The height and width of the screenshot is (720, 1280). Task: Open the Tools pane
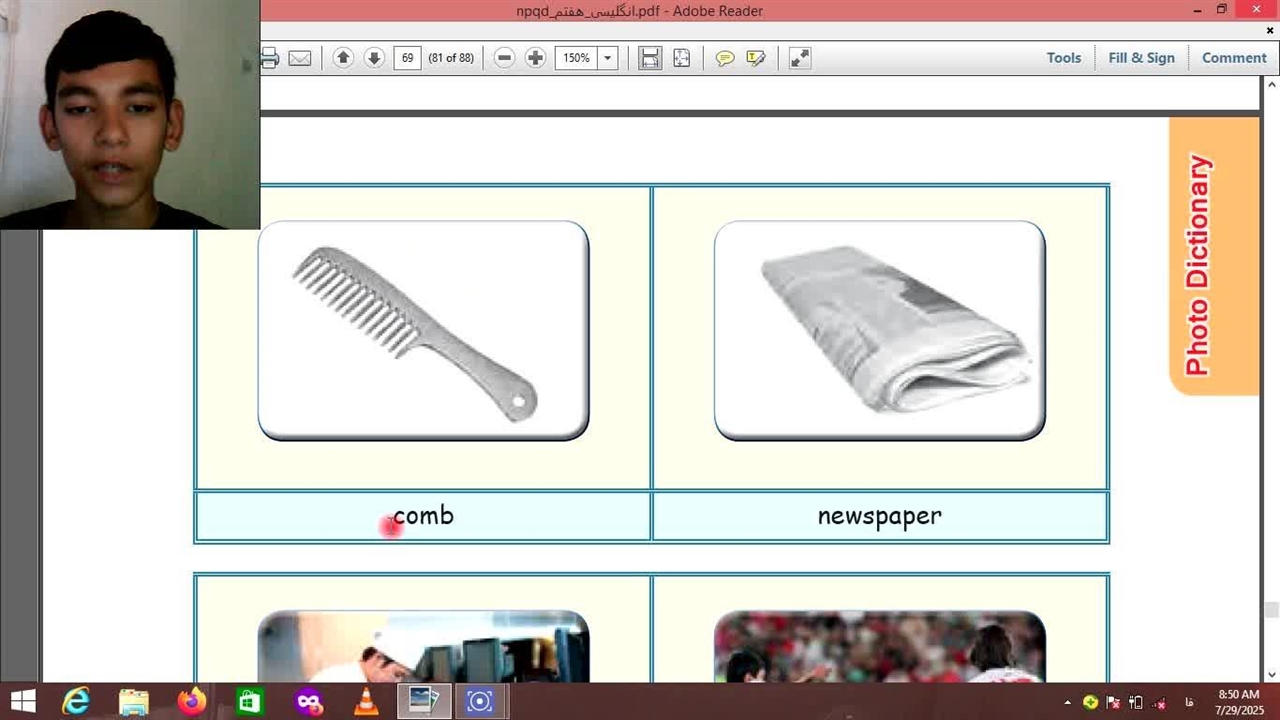(x=1063, y=58)
